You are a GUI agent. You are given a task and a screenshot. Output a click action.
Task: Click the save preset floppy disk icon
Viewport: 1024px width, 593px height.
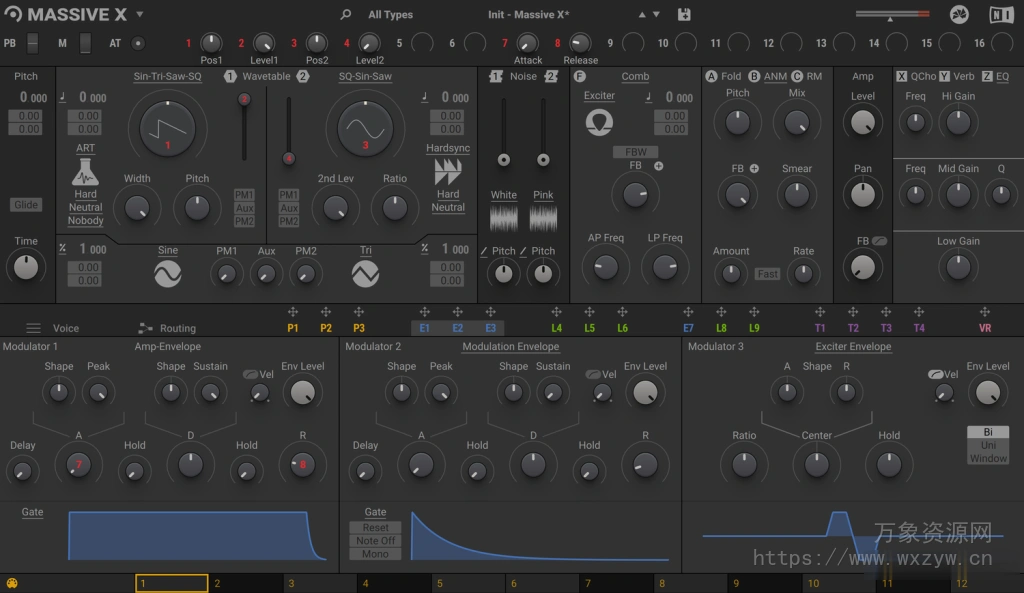click(x=683, y=14)
